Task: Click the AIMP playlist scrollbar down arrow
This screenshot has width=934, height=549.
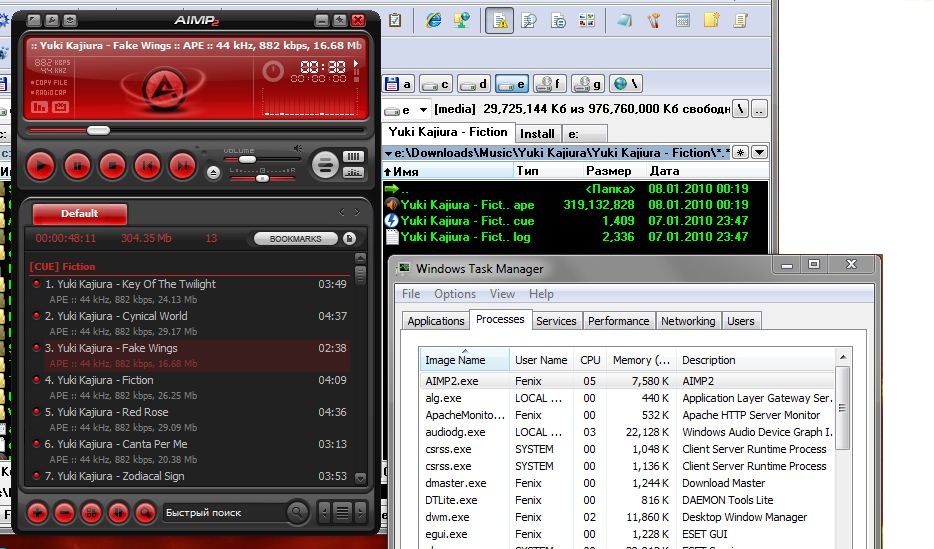Action: (360, 478)
